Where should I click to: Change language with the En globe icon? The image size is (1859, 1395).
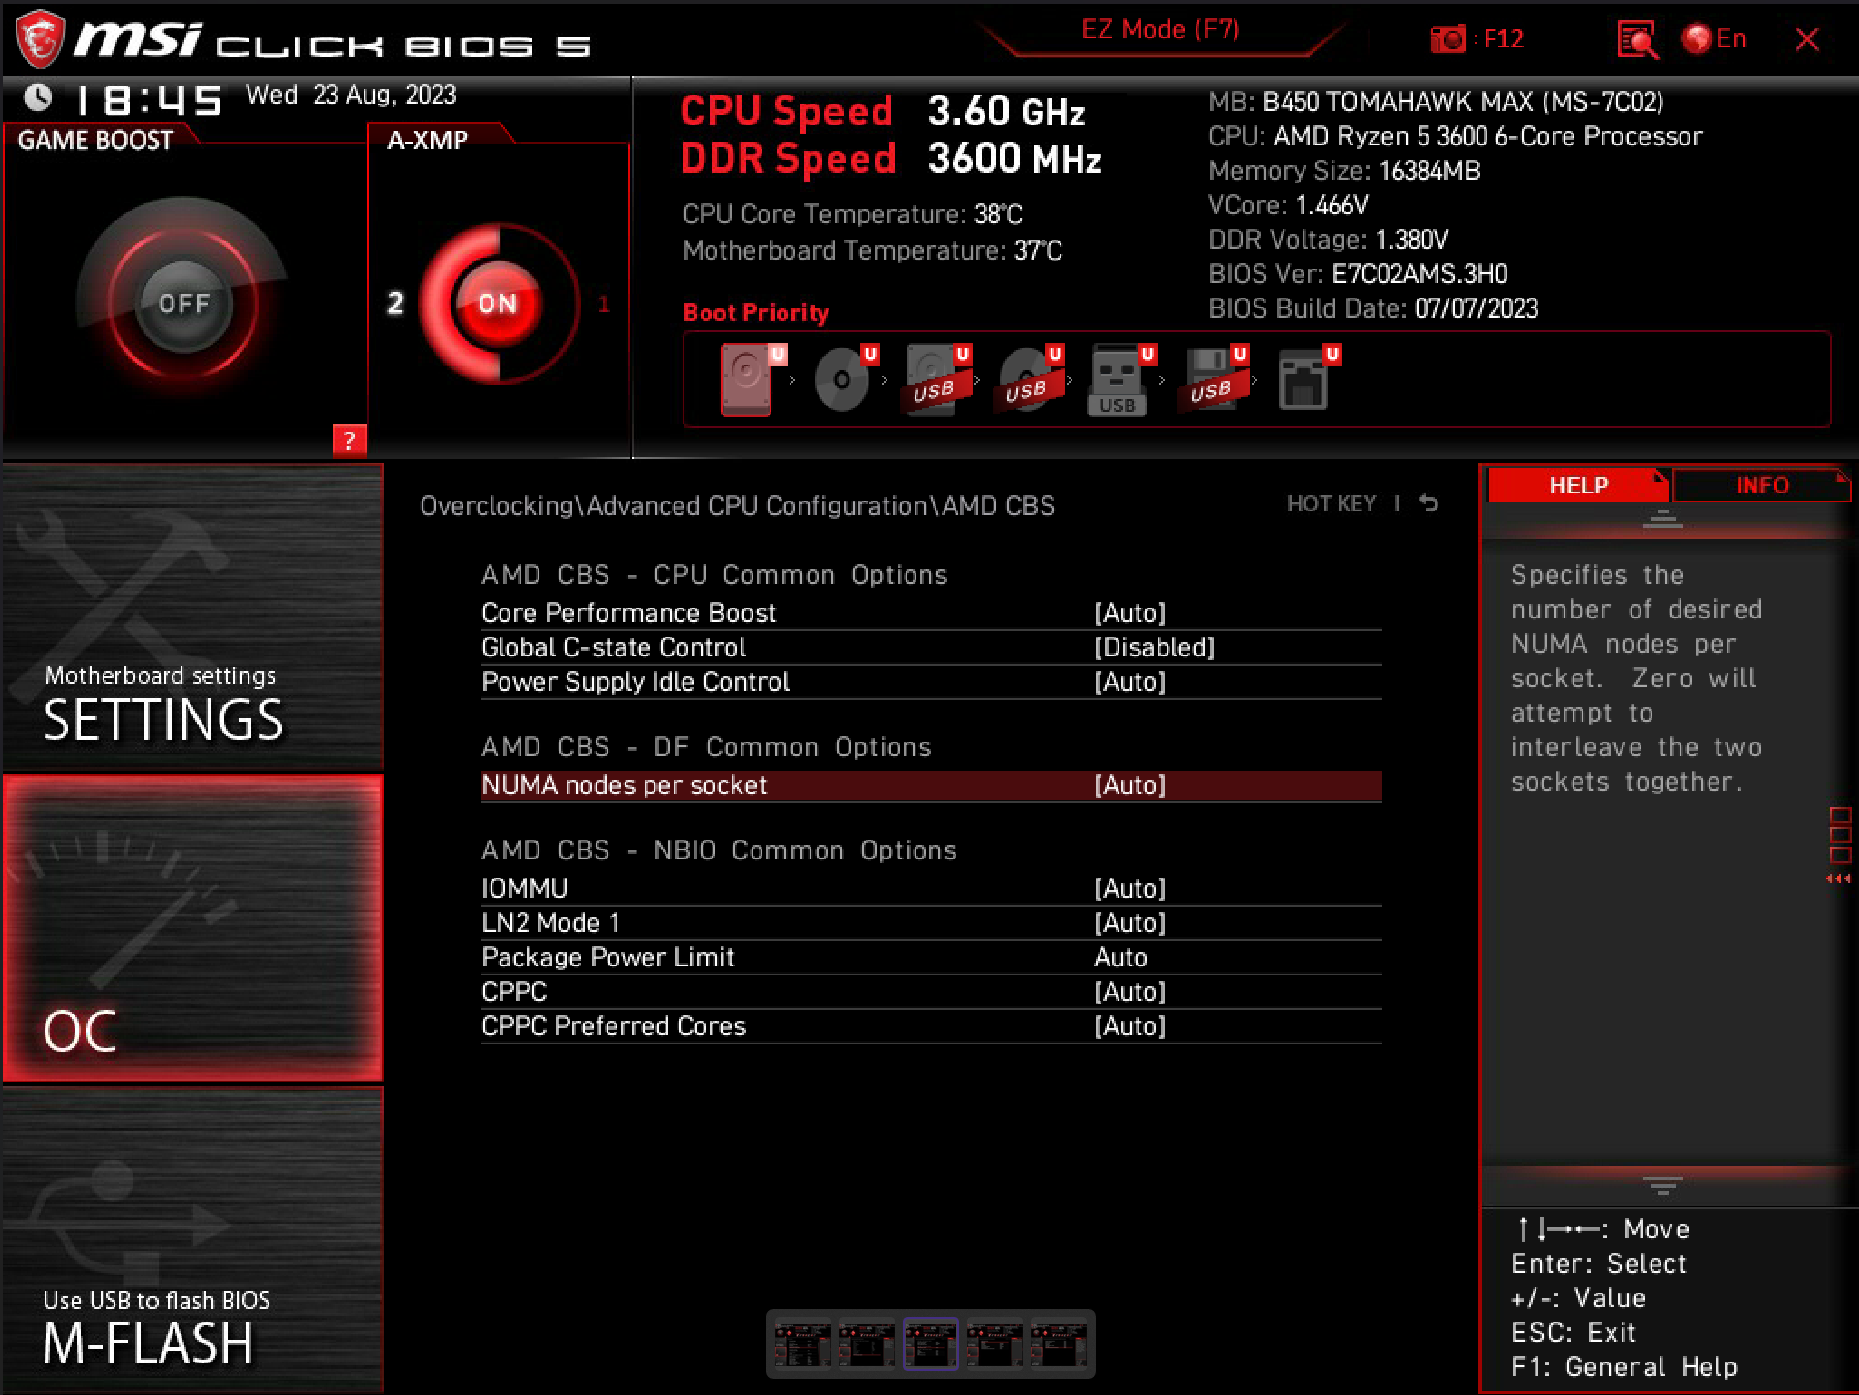(1714, 39)
